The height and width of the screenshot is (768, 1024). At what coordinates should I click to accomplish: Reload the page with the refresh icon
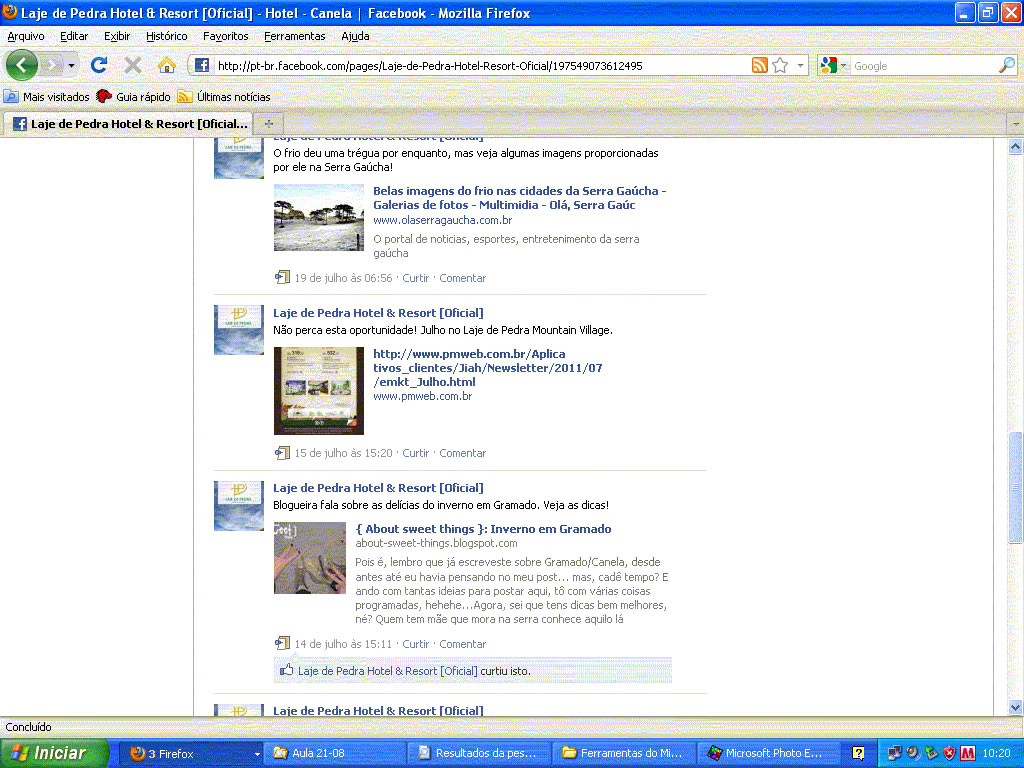pos(99,65)
